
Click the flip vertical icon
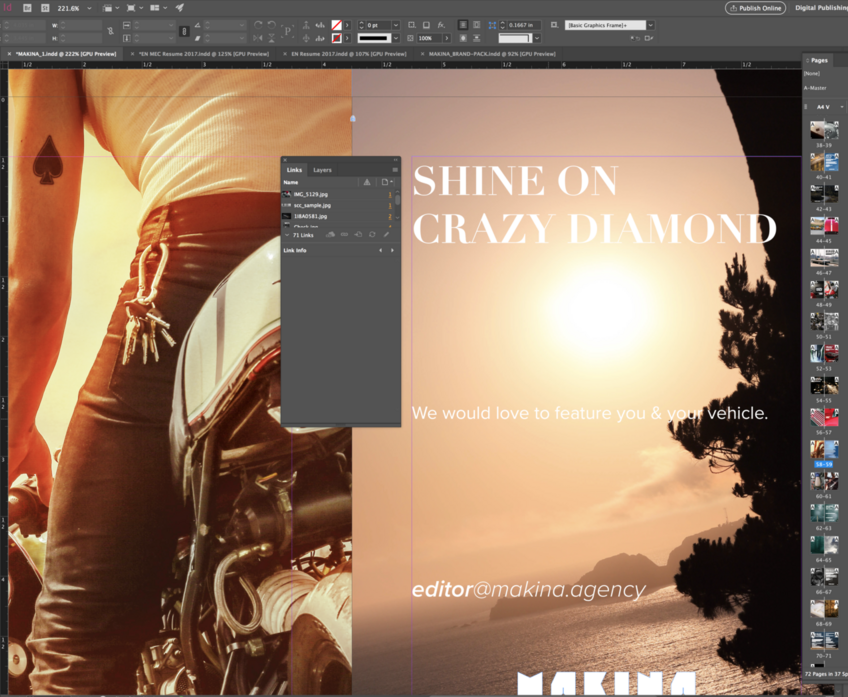(271, 38)
